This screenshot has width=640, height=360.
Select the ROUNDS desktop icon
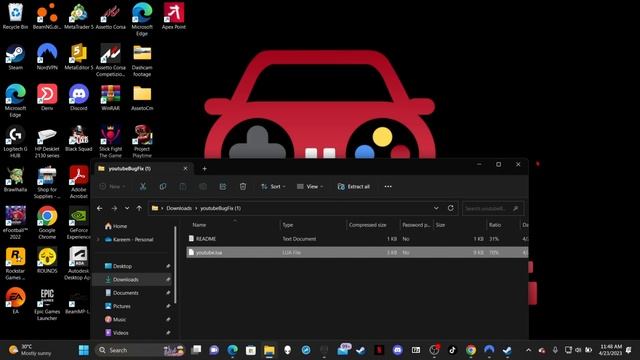[x=47, y=260]
